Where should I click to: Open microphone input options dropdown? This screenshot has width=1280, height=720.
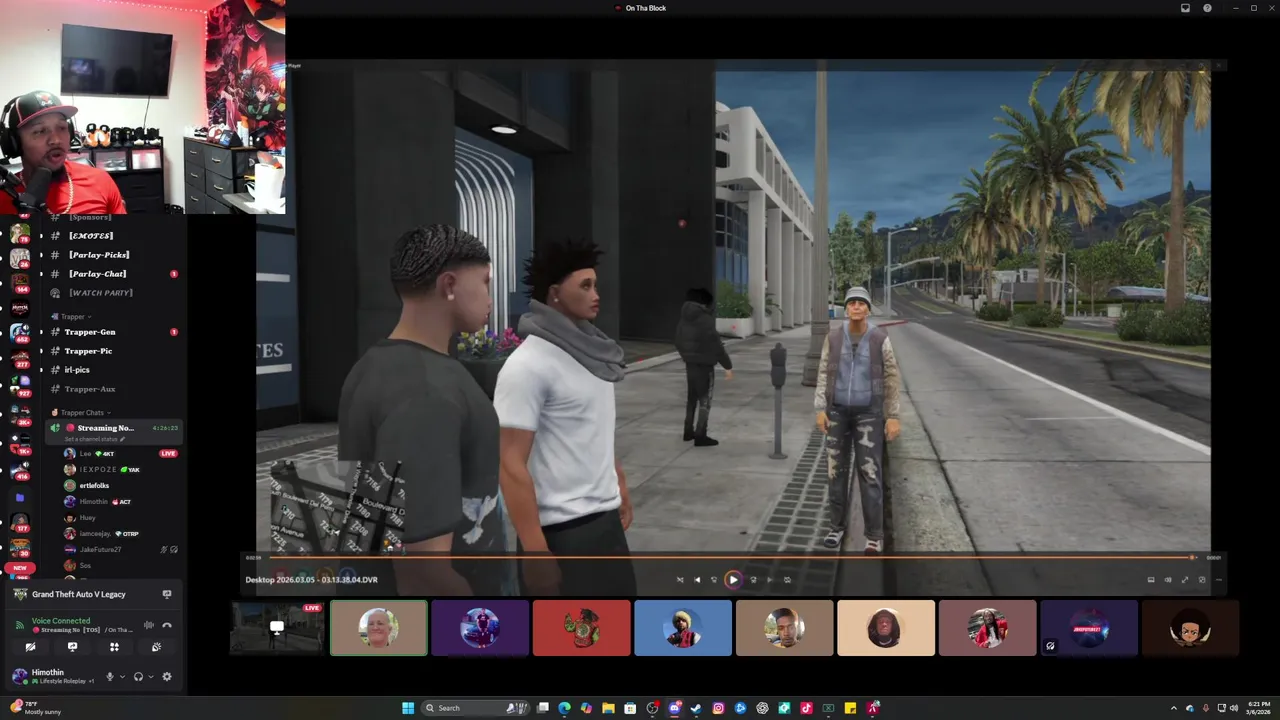tap(122, 677)
